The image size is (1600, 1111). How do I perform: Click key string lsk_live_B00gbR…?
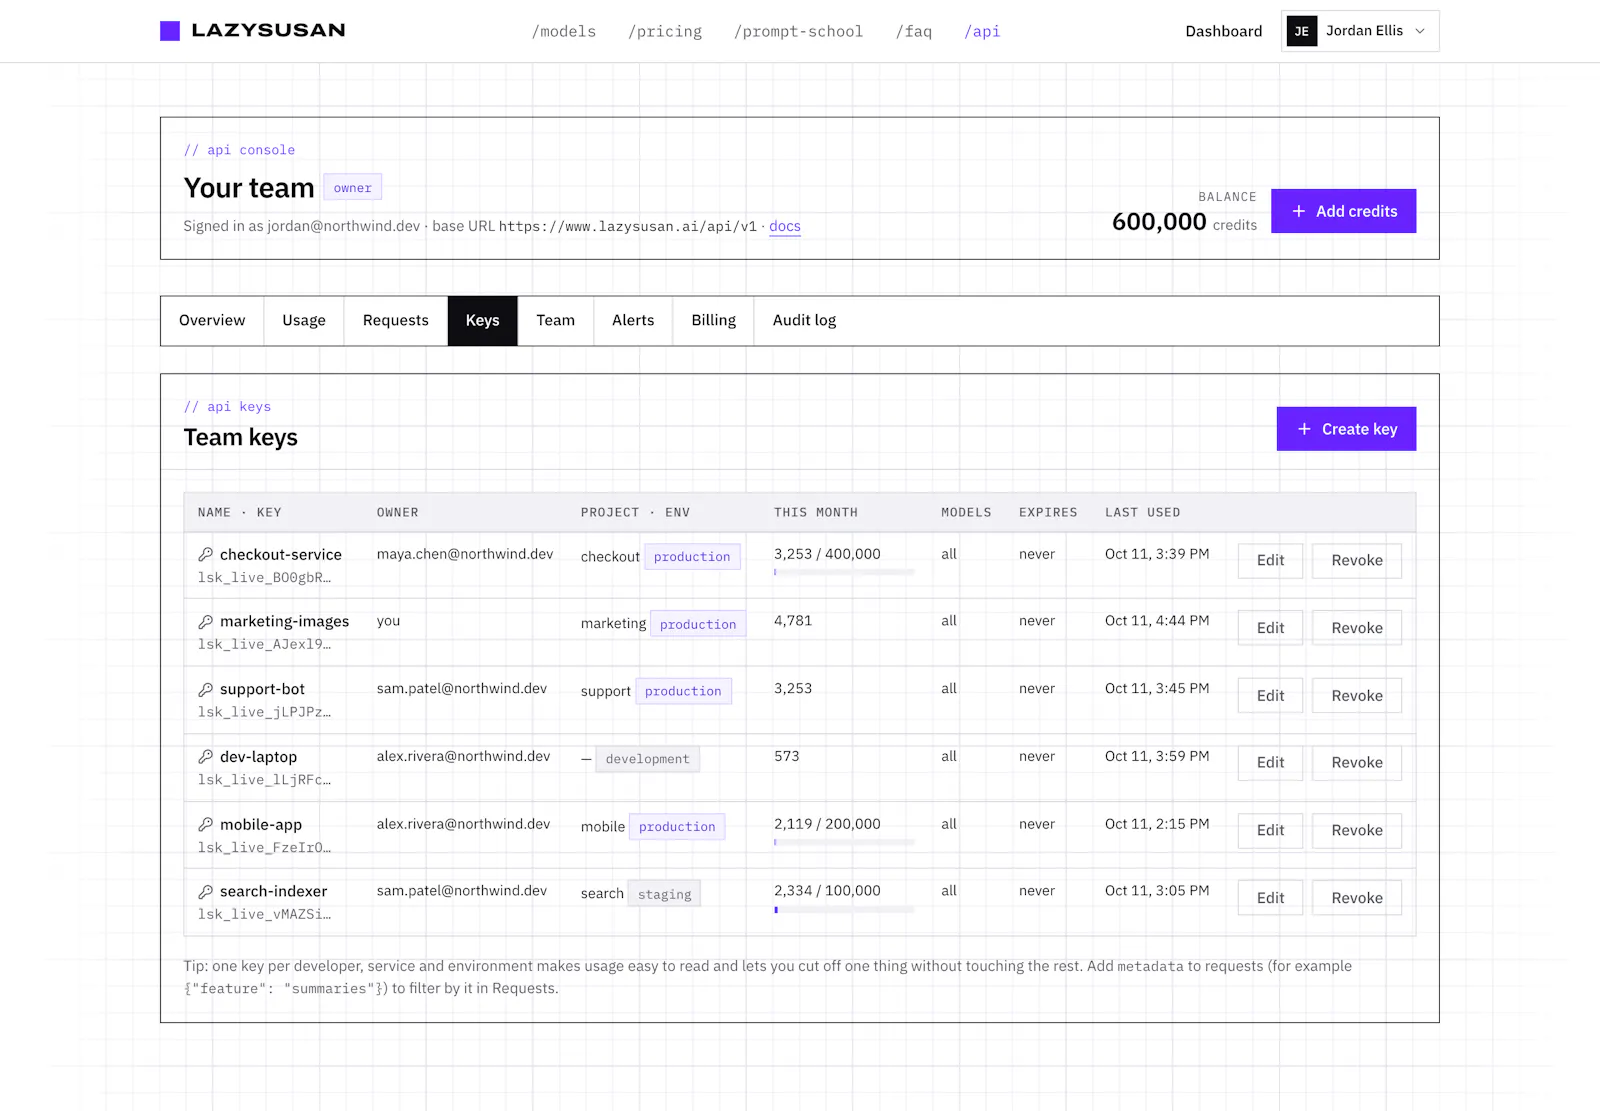pyautogui.click(x=264, y=578)
